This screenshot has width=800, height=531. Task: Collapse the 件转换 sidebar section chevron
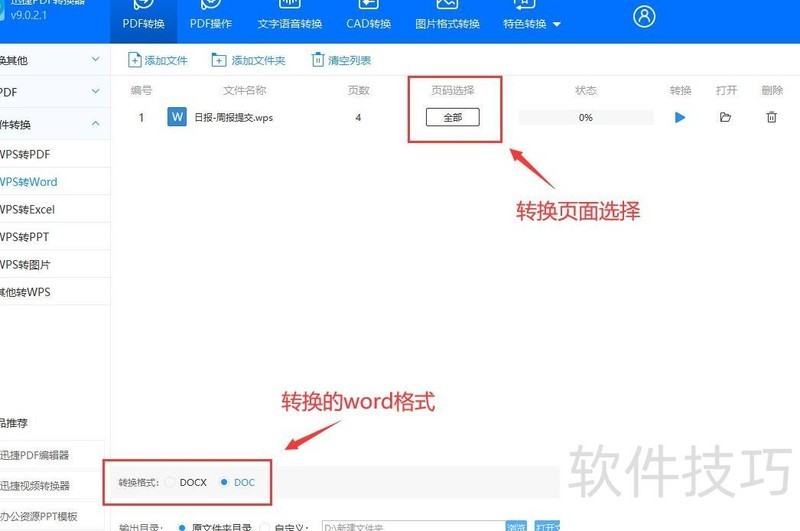pyautogui.click(x=95, y=123)
